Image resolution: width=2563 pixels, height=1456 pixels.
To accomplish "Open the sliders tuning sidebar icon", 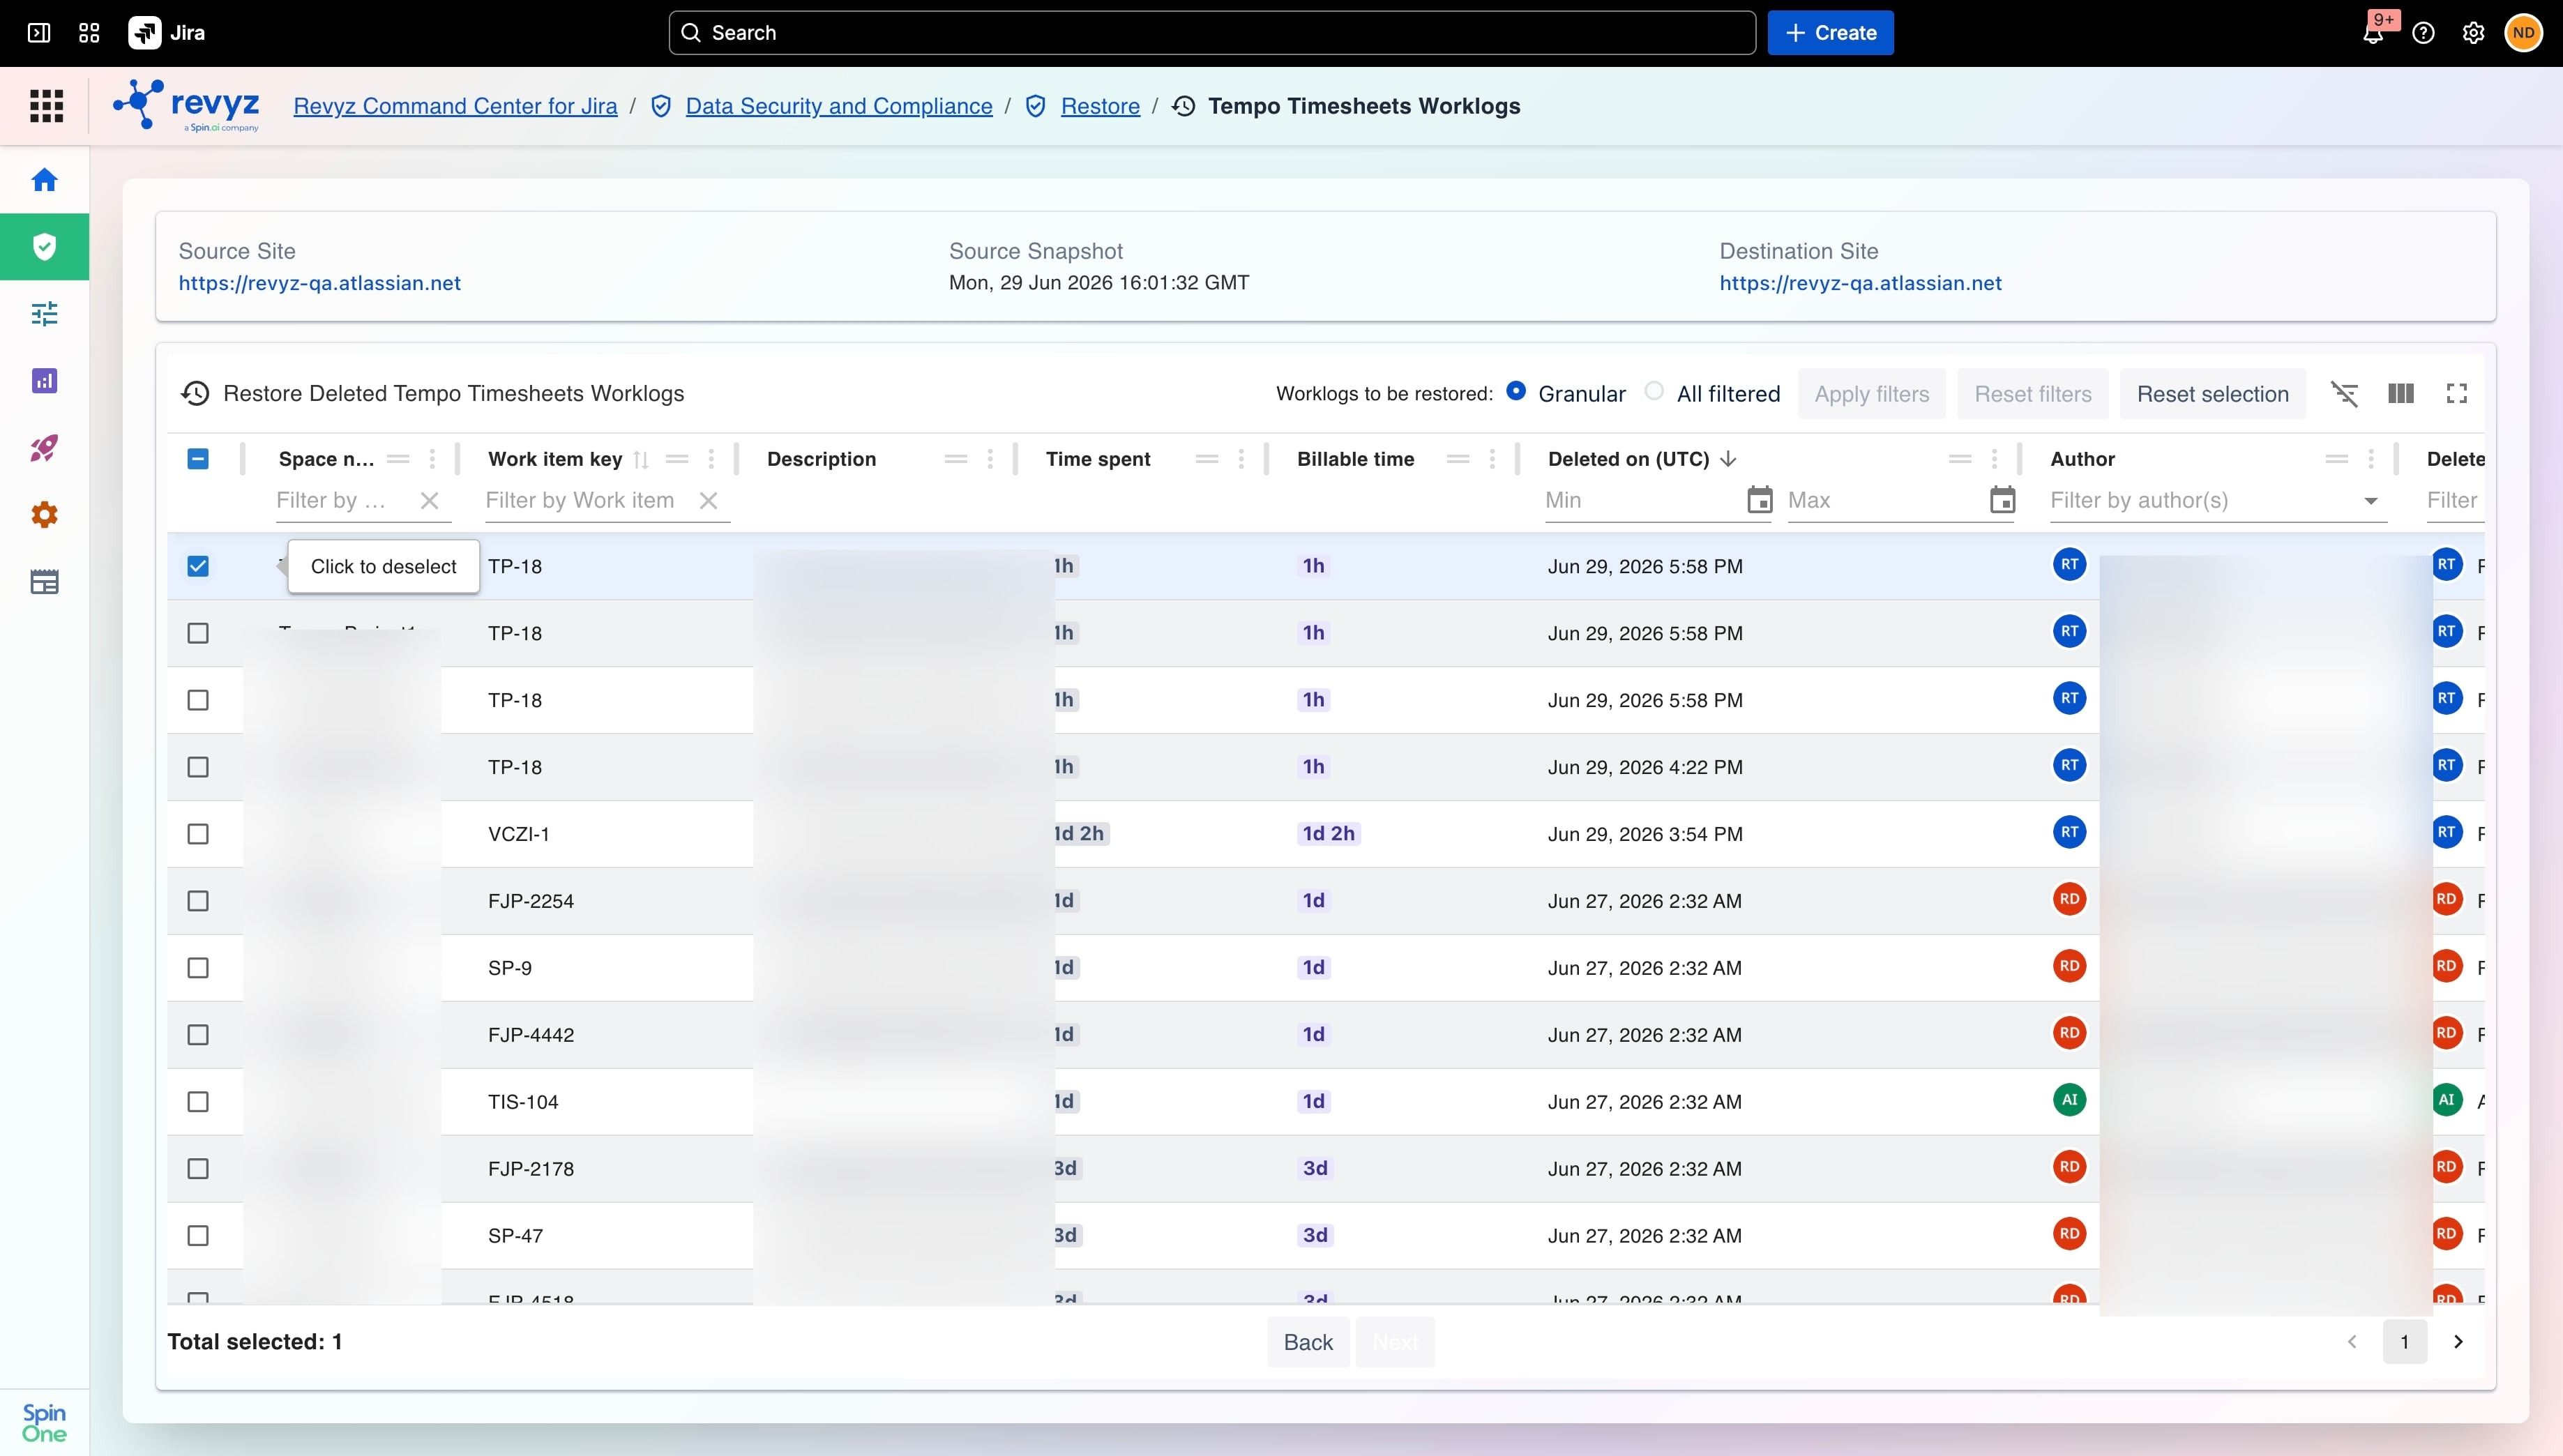I will click(44, 314).
